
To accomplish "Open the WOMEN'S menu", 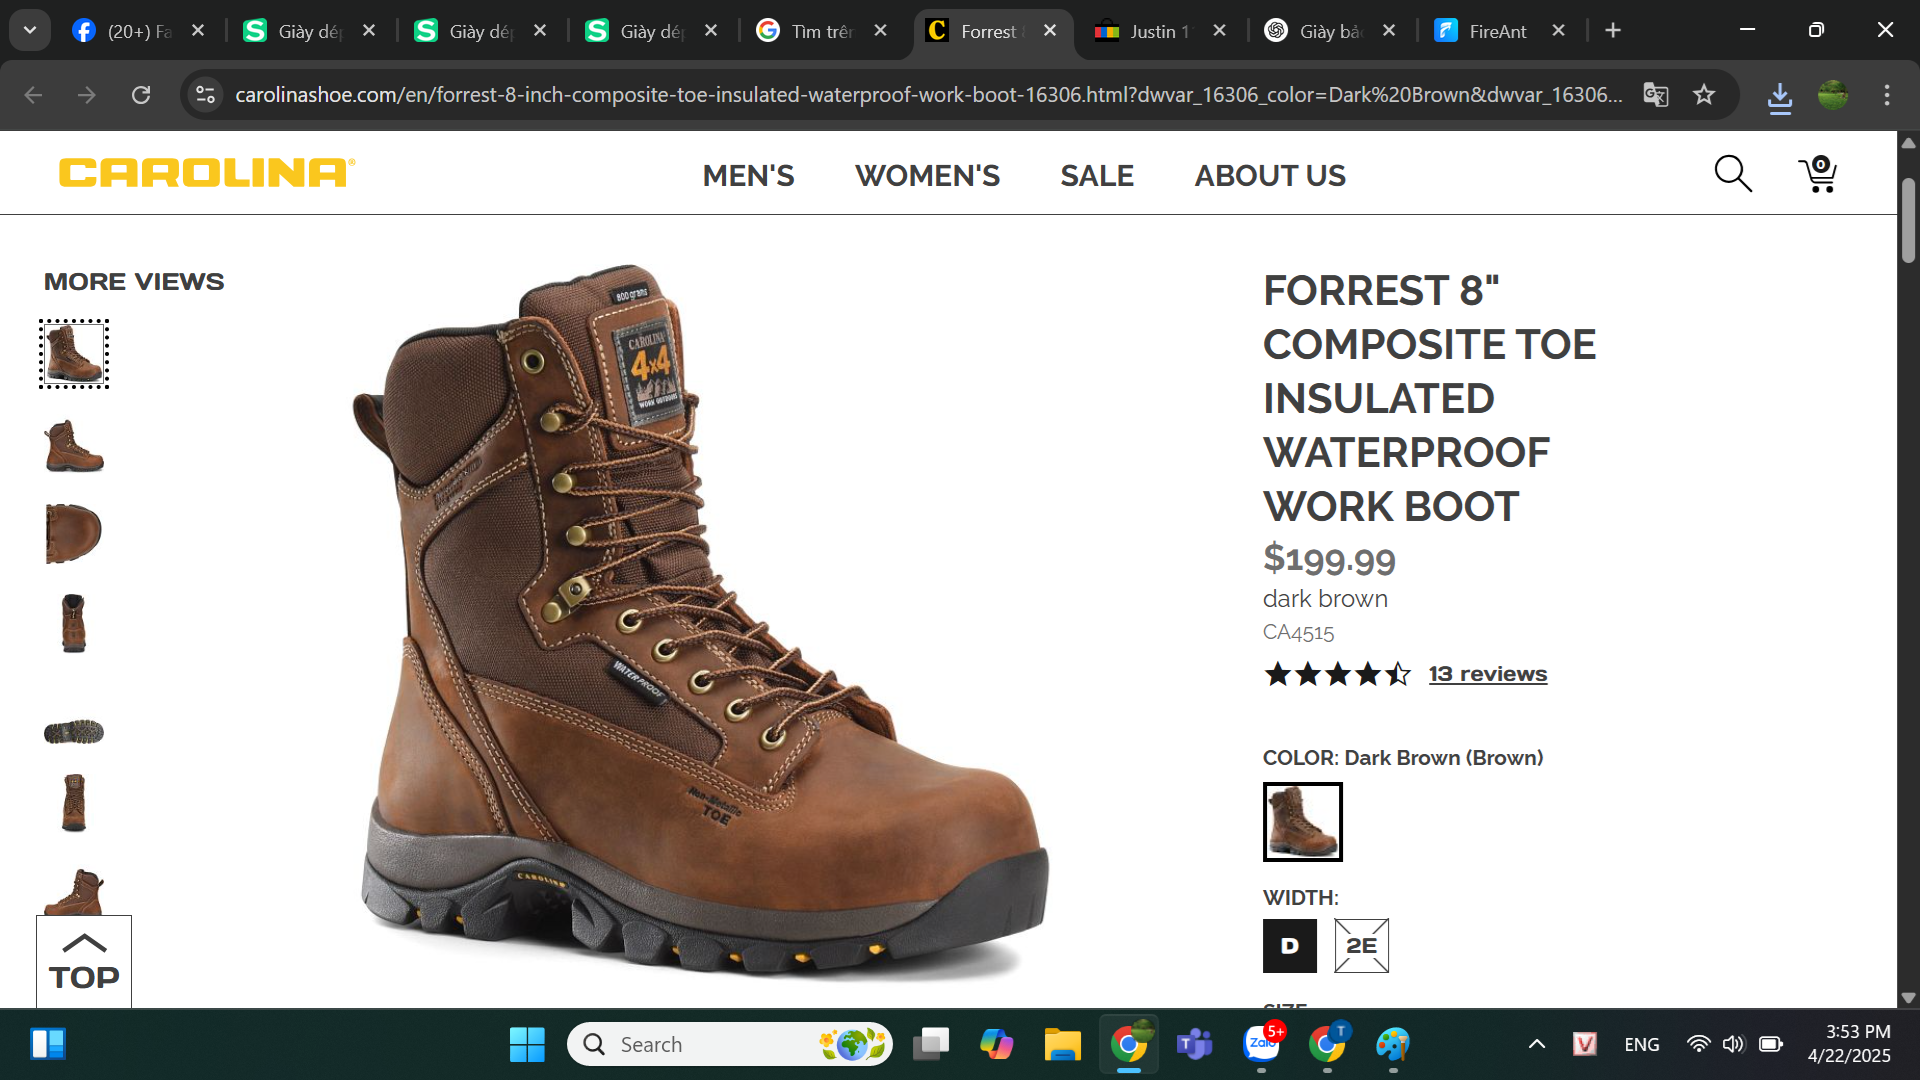I will pos(927,176).
